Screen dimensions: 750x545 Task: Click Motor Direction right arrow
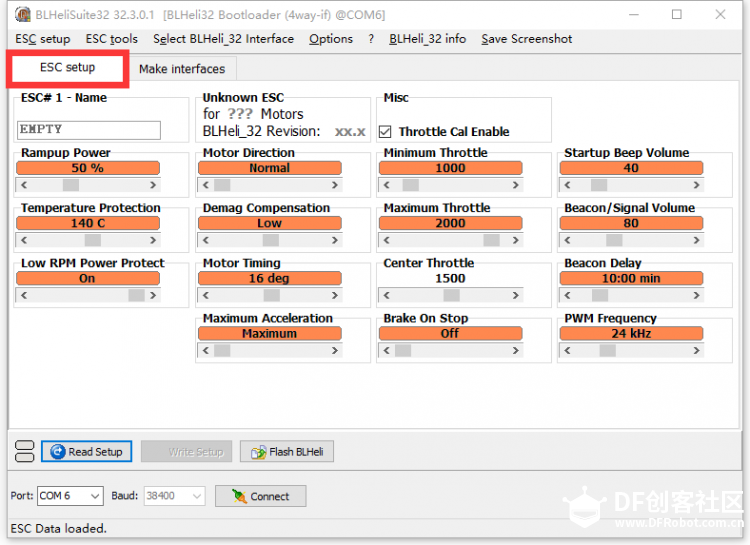(335, 185)
